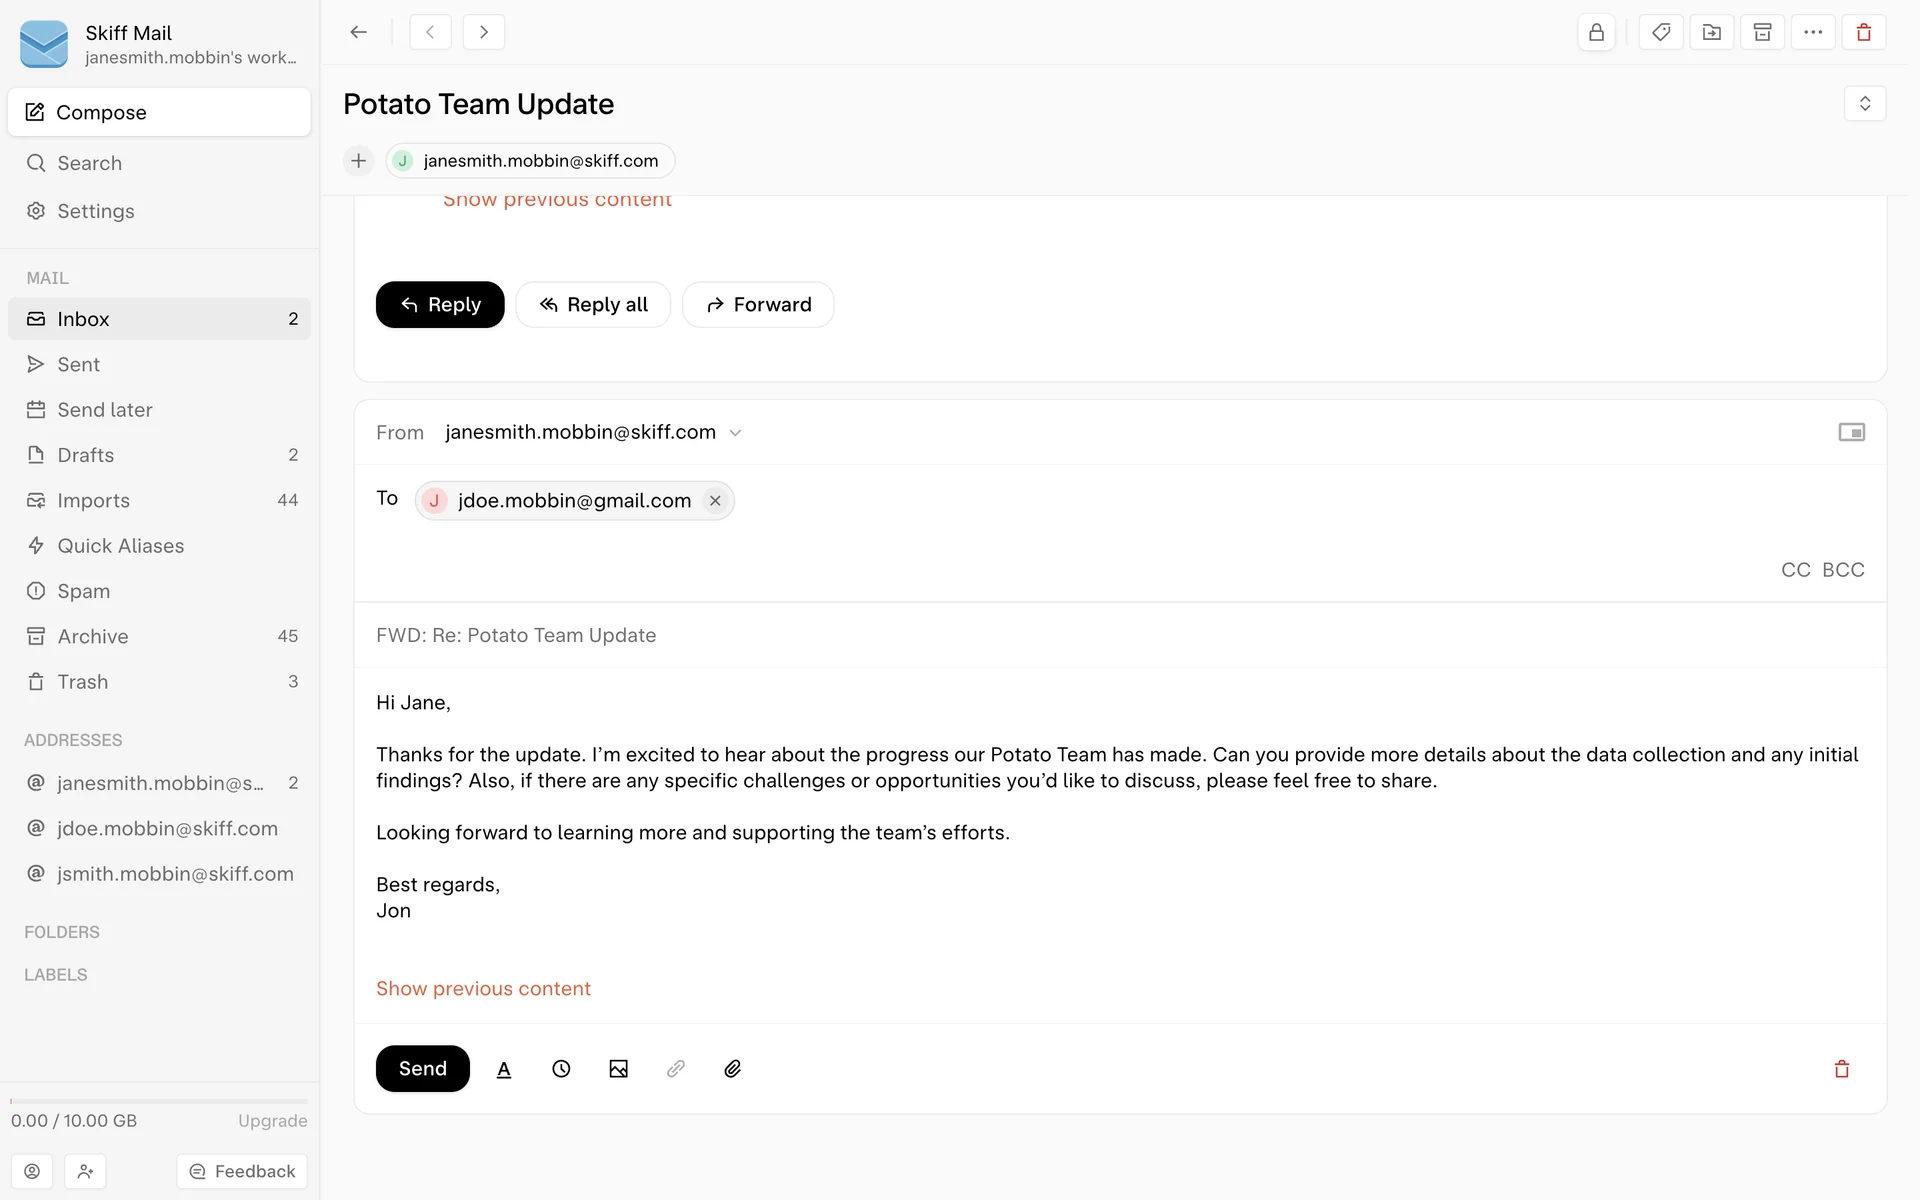Click the storage usage progress bar
Screen dimensions: 1920x1200
(x=159, y=1101)
